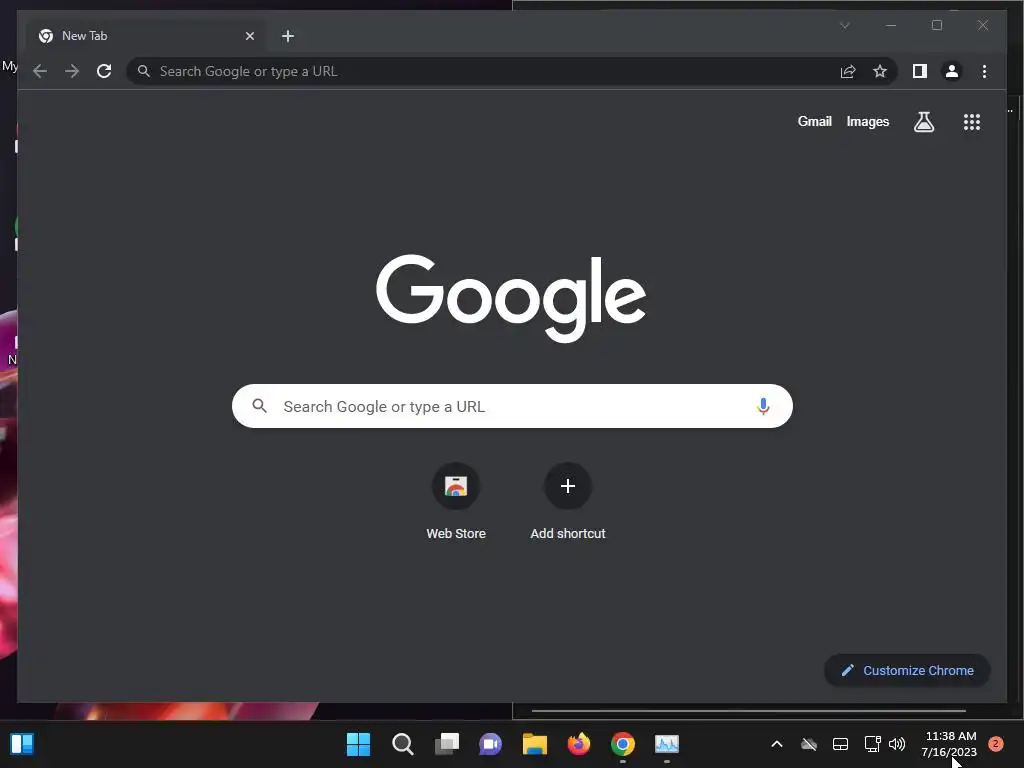Open taskbar Search

point(402,744)
